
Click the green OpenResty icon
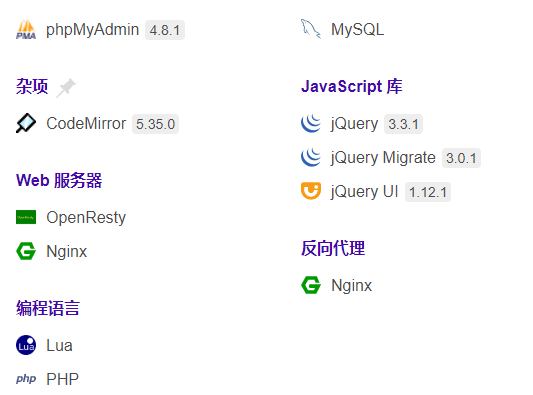tap(26, 217)
